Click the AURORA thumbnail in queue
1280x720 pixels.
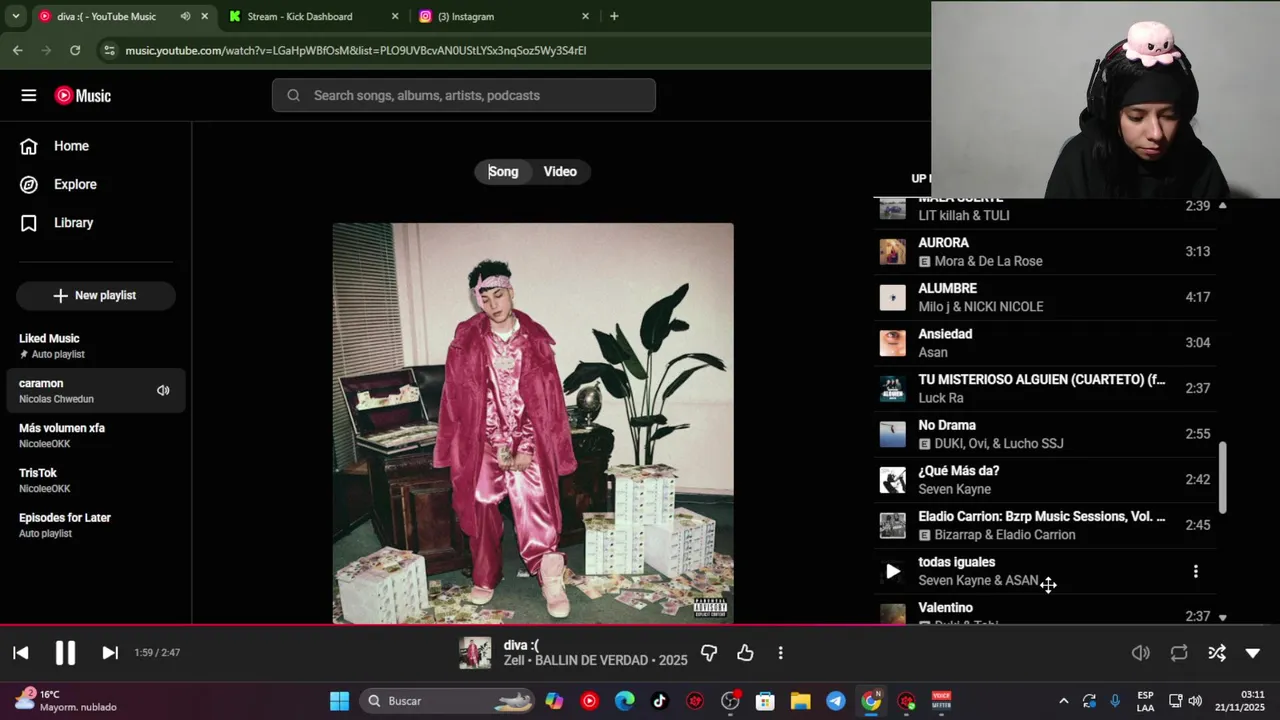click(893, 252)
